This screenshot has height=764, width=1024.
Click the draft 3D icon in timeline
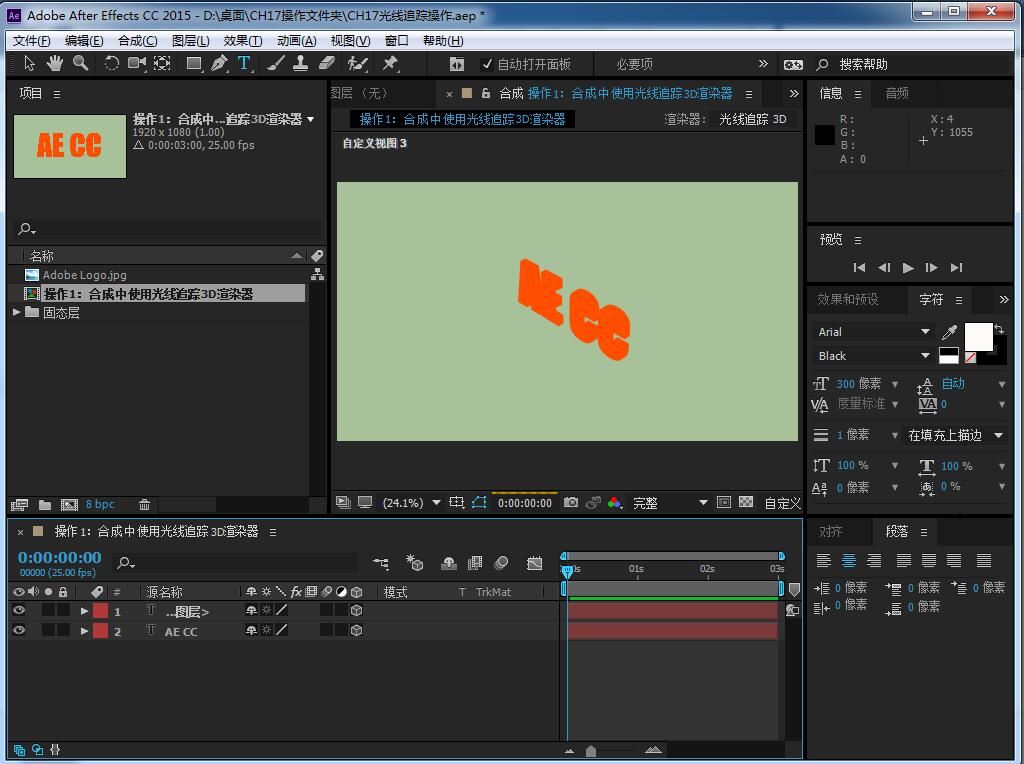click(x=414, y=562)
